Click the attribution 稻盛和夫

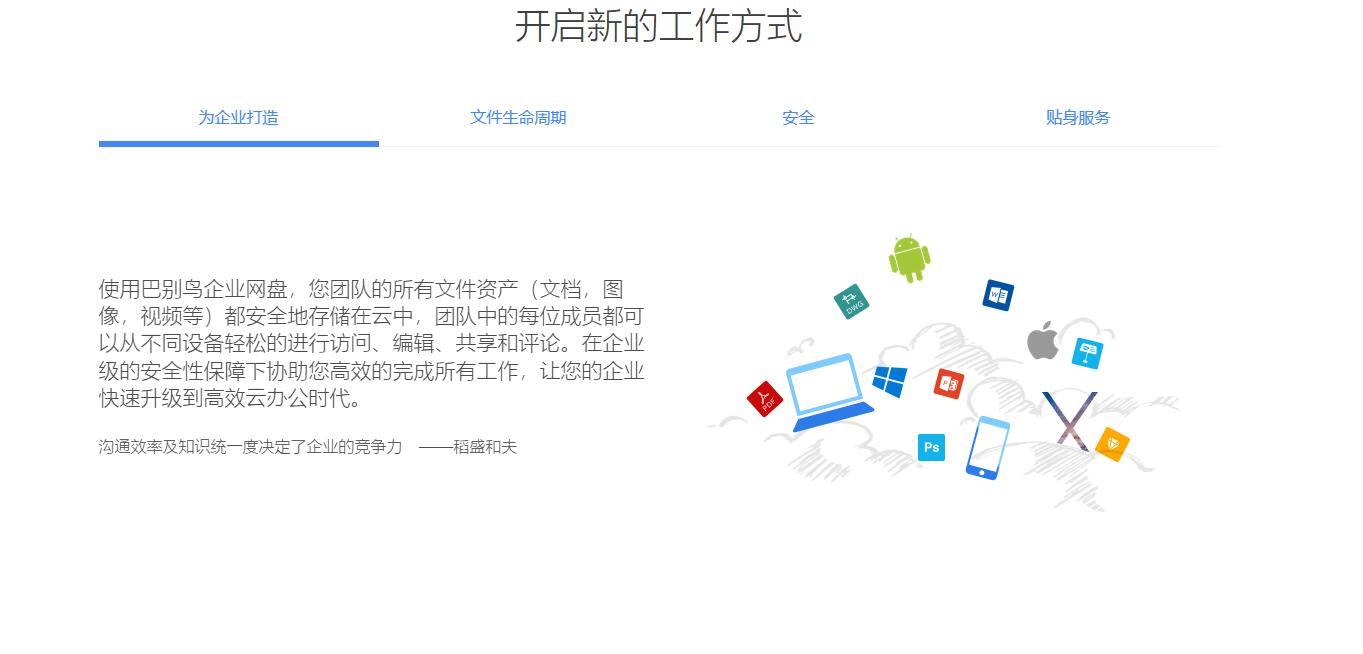click(485, 447)
